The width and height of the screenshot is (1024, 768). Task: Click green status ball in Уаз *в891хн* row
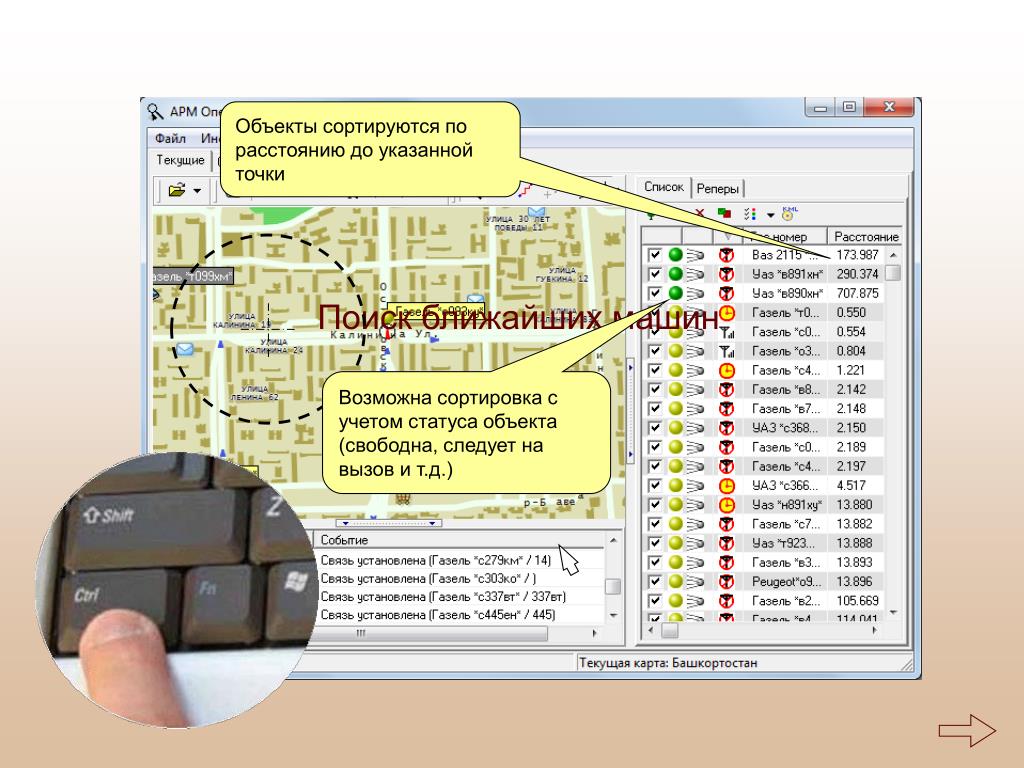[675, 274]
